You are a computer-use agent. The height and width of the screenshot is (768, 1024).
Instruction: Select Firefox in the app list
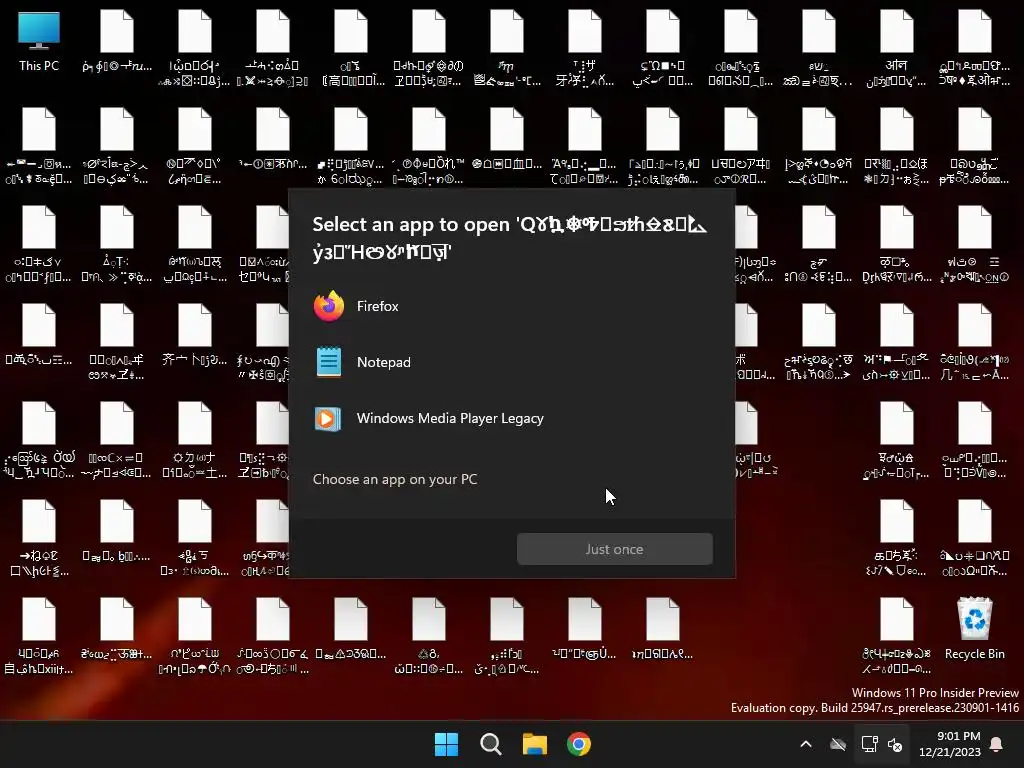pyautogui.click(x=511, y=306)
